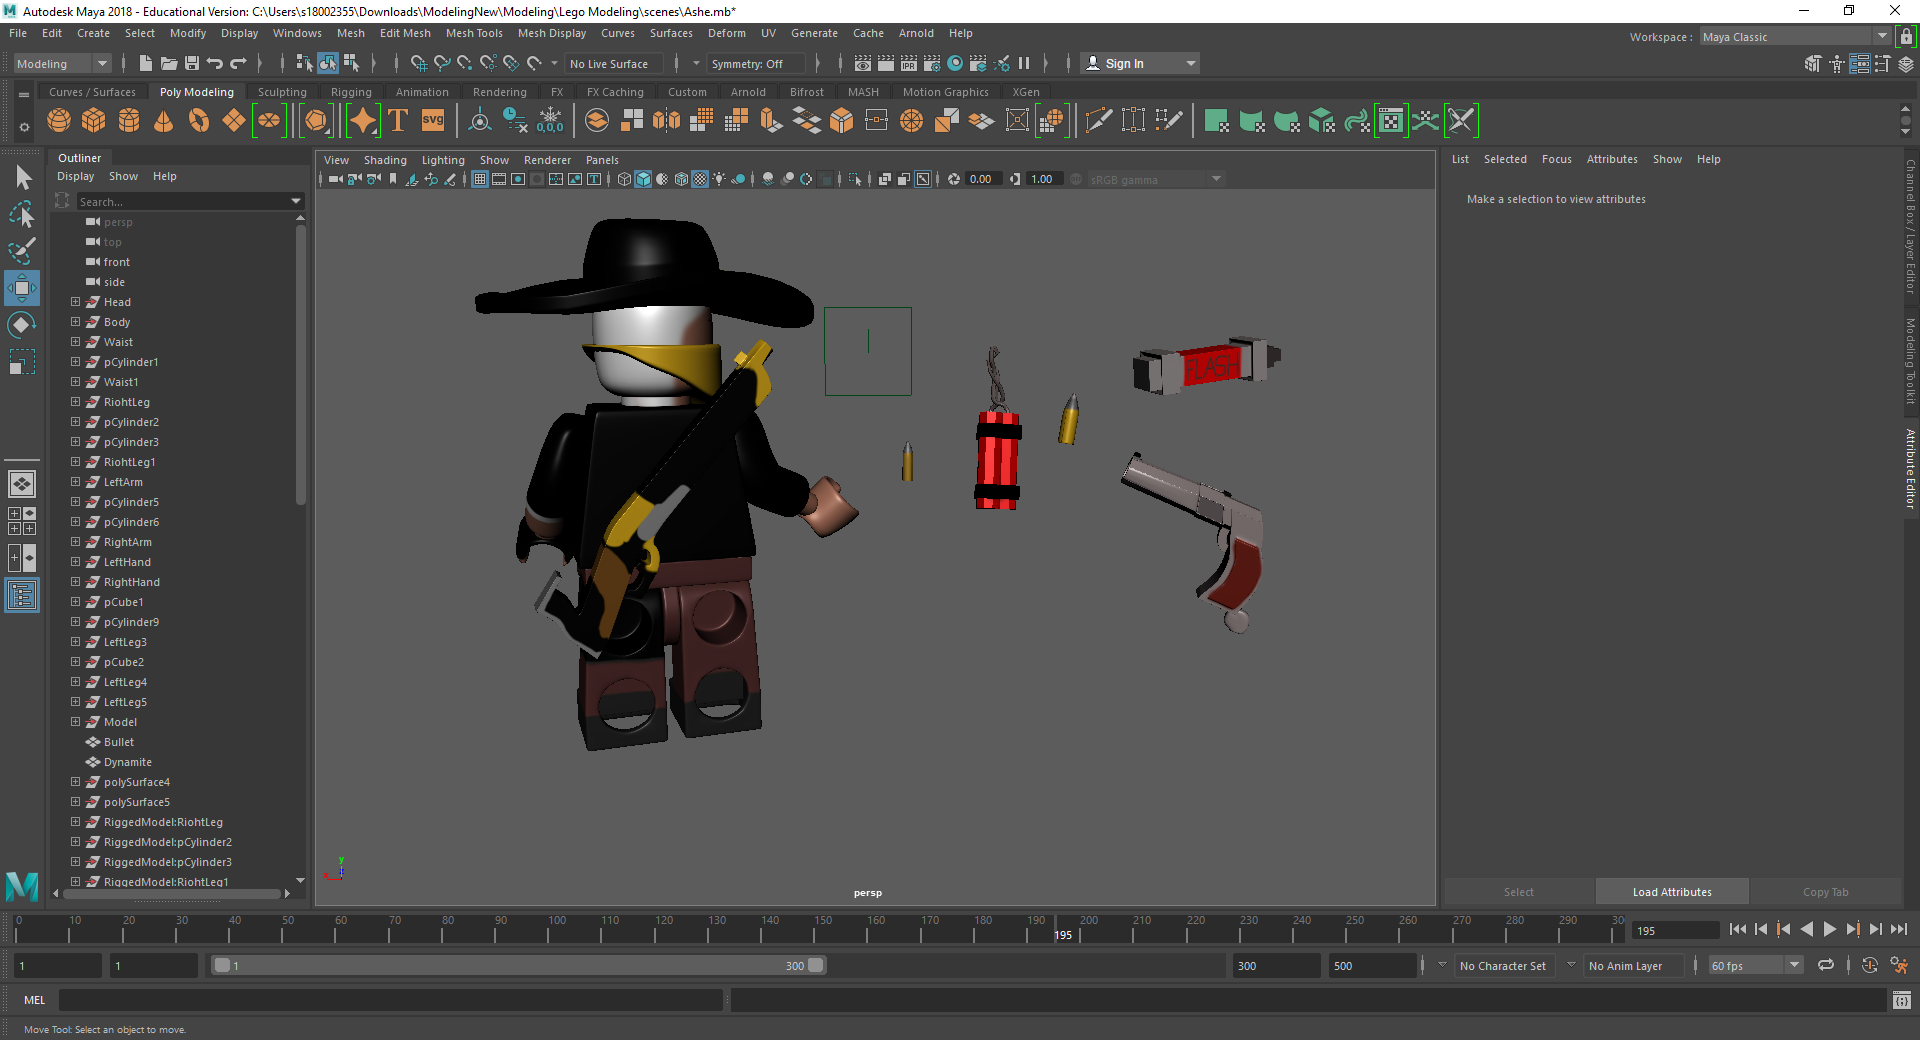Click the Load Attributes button
Screen dimensions: 1920x1040
coord(1672,892)
